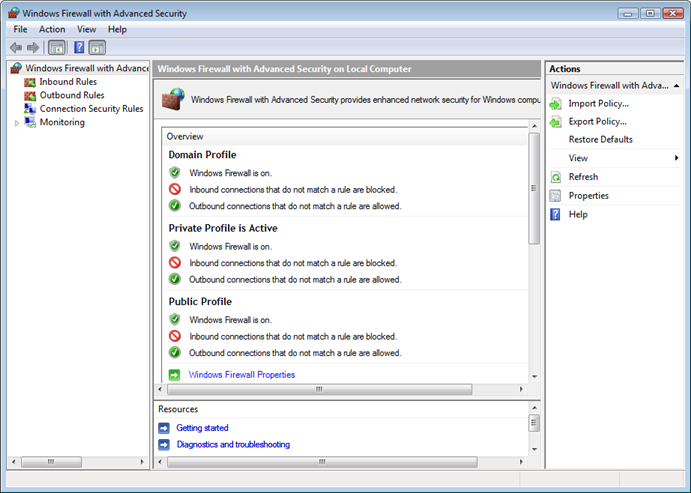Click the title bar firewall application icon
This screenshot has width=691, height=493.
tap(14, 12)
